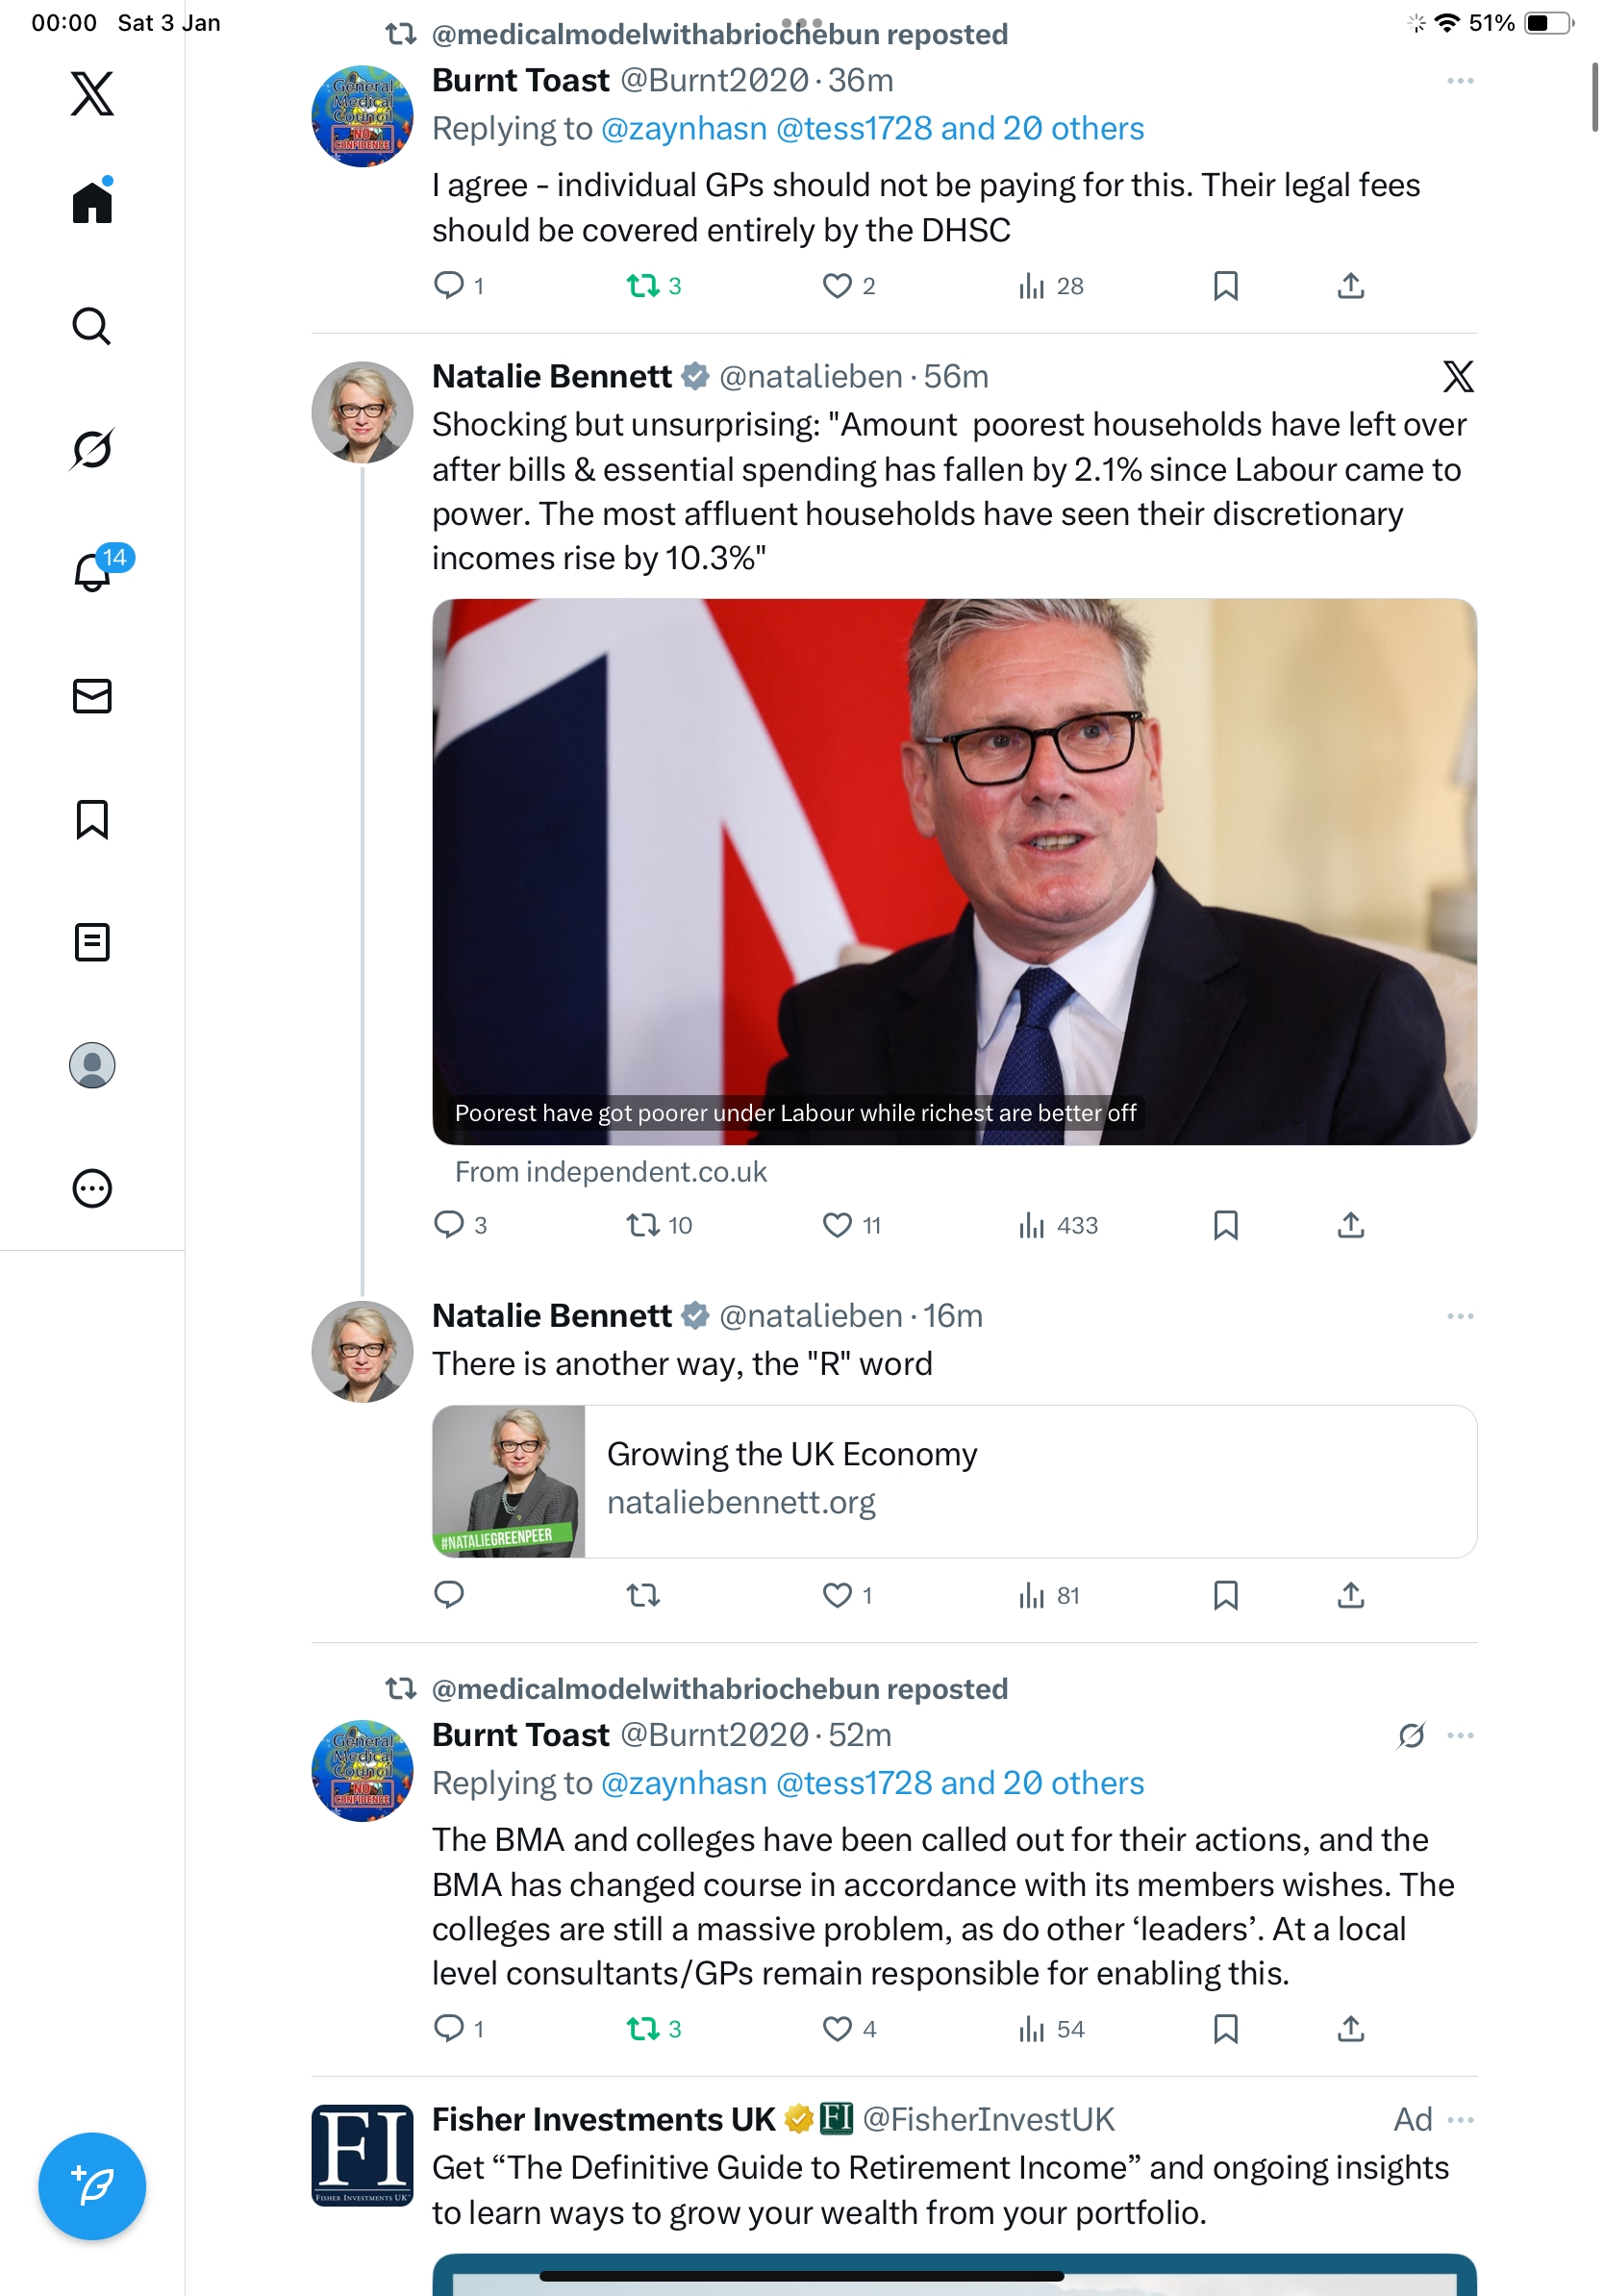Click the page scrollbar thumb

coord(1594,97)
